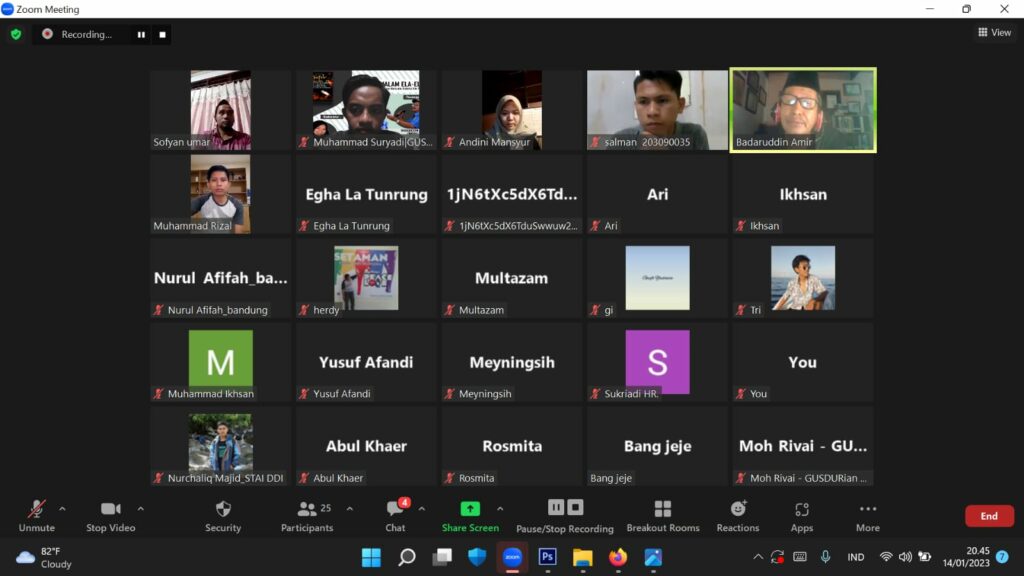Open the Apps panel

801,514
